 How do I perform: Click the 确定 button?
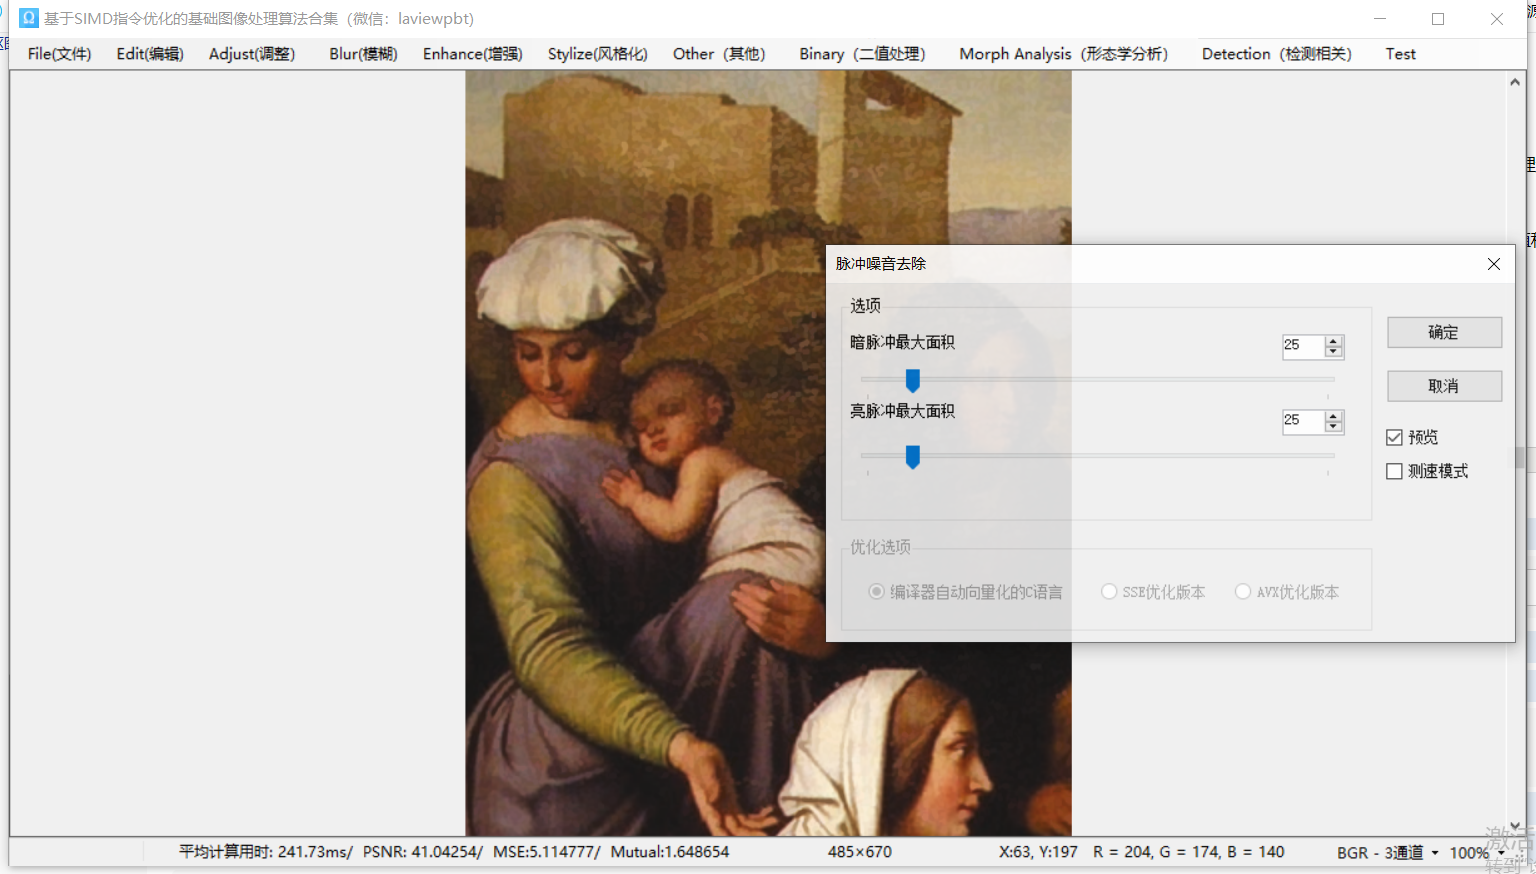pyautogui.click(x=1444, y=332)
